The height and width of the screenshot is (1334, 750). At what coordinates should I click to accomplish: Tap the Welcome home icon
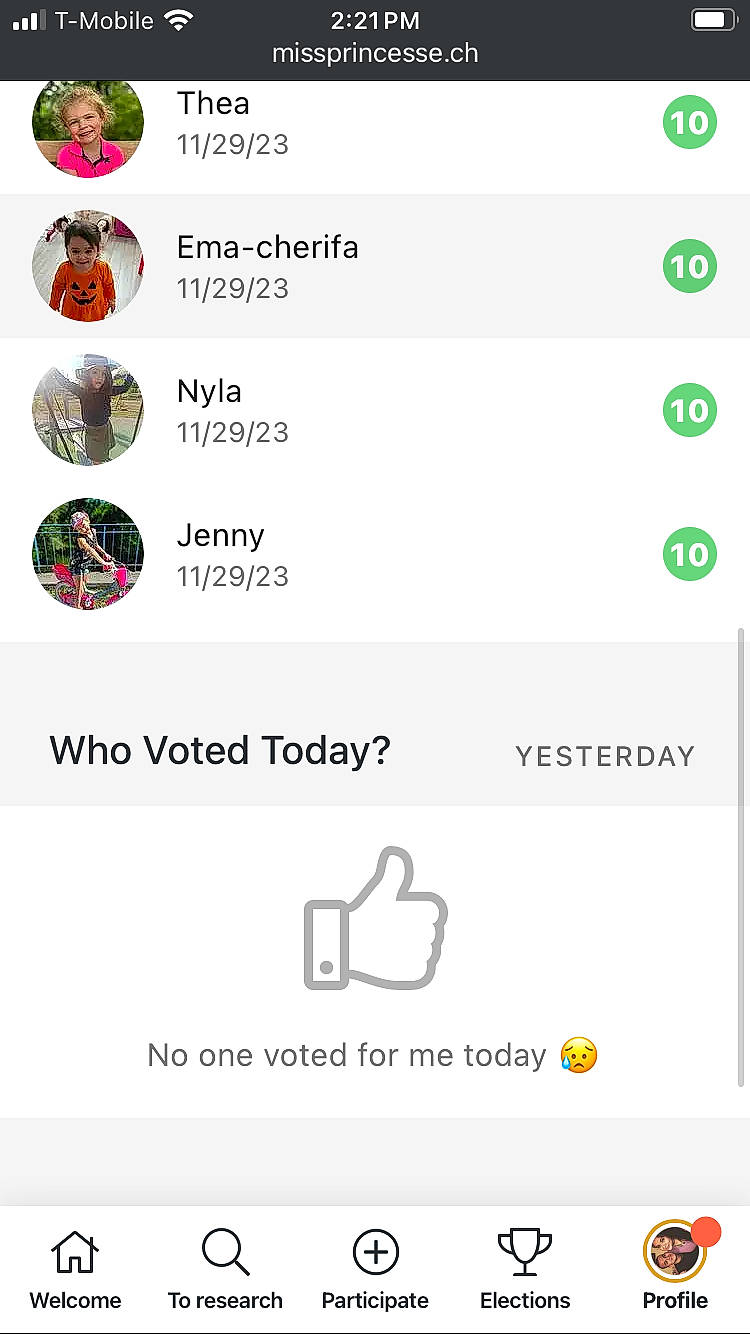click(x=75, y=1254)
